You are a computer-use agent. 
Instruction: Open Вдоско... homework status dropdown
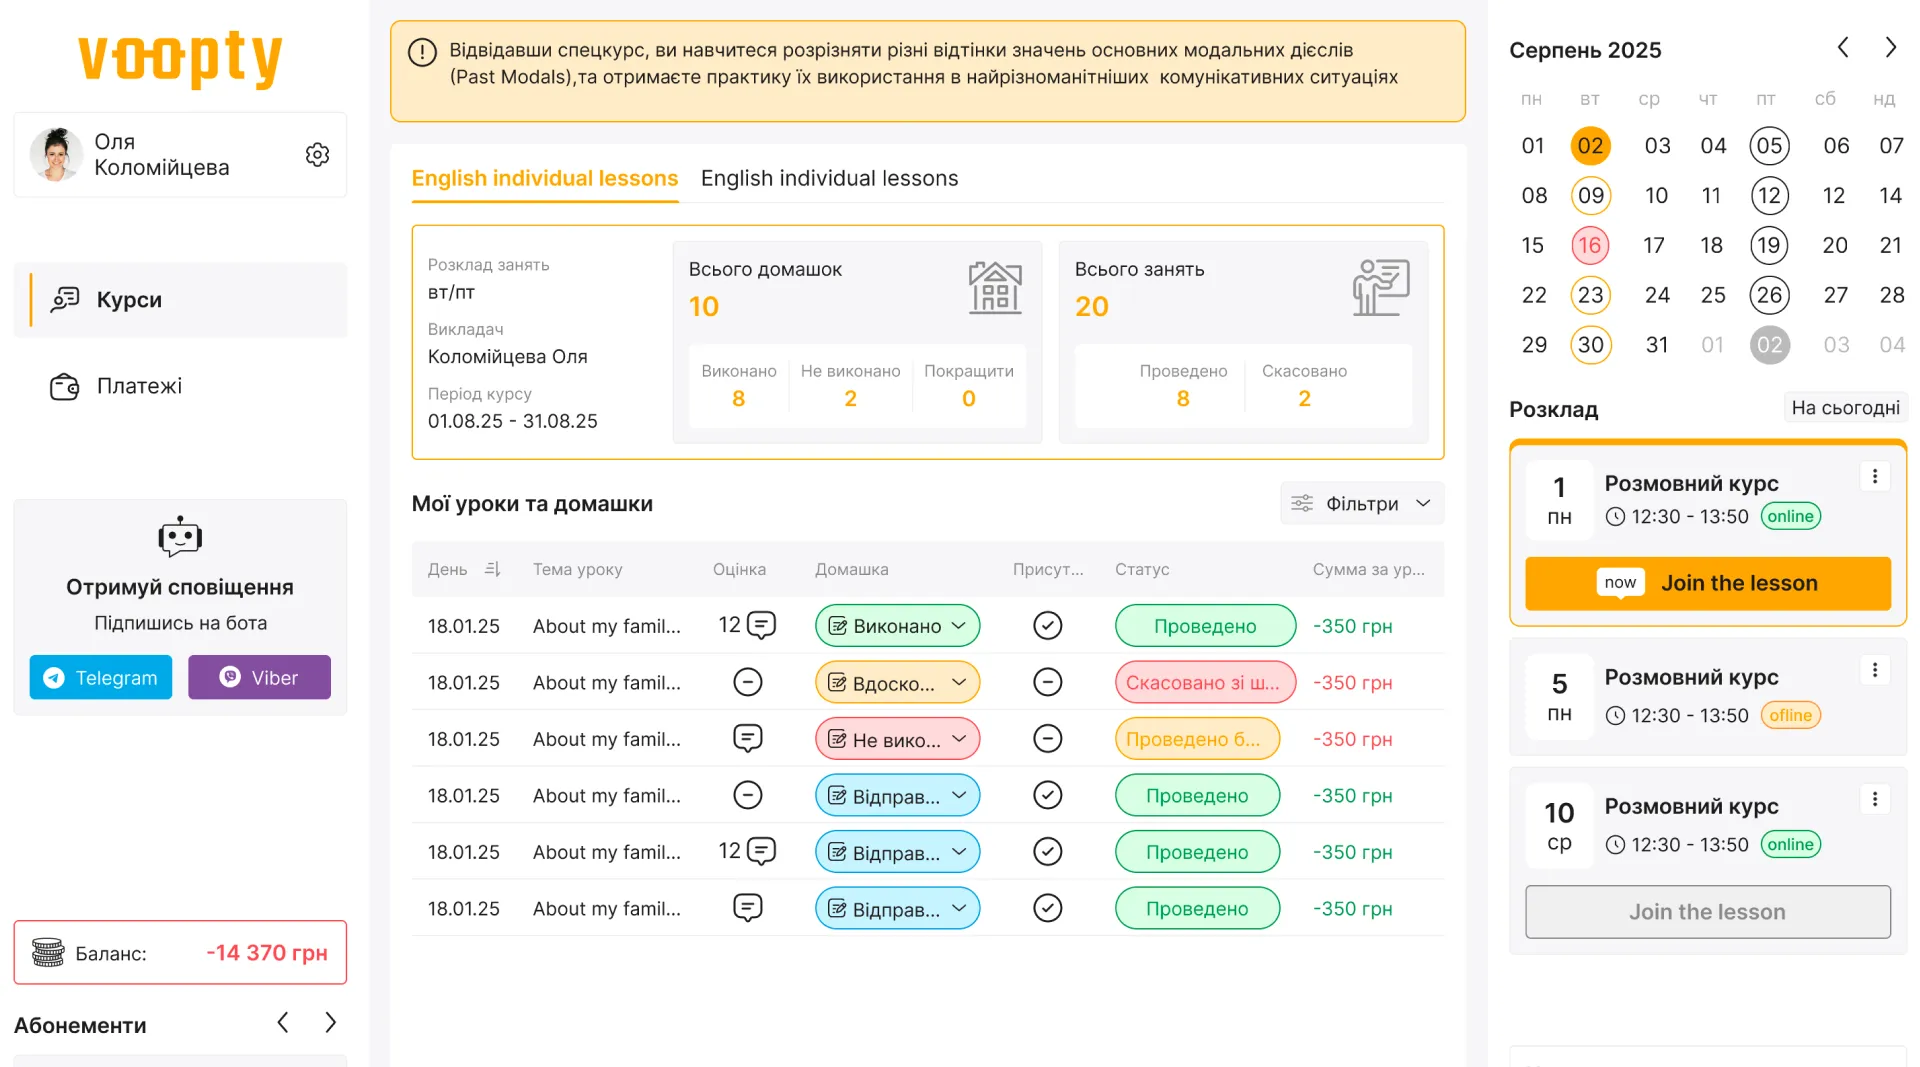(897, 682)
